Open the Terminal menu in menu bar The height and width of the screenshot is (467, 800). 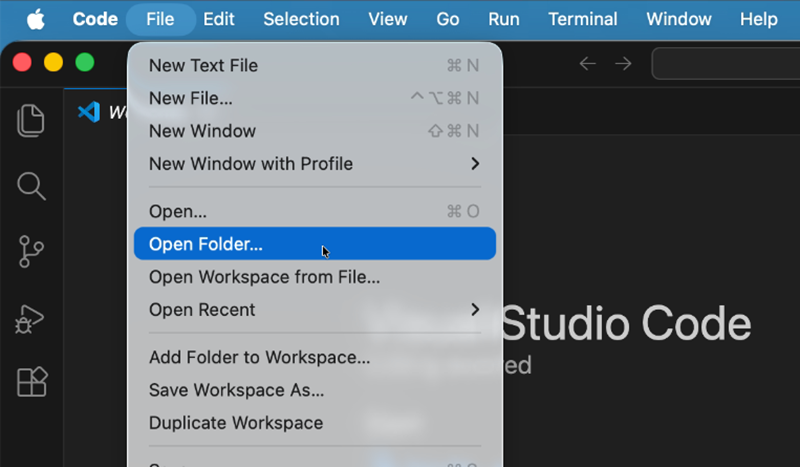pyautogui.click(x=583, y=19)
